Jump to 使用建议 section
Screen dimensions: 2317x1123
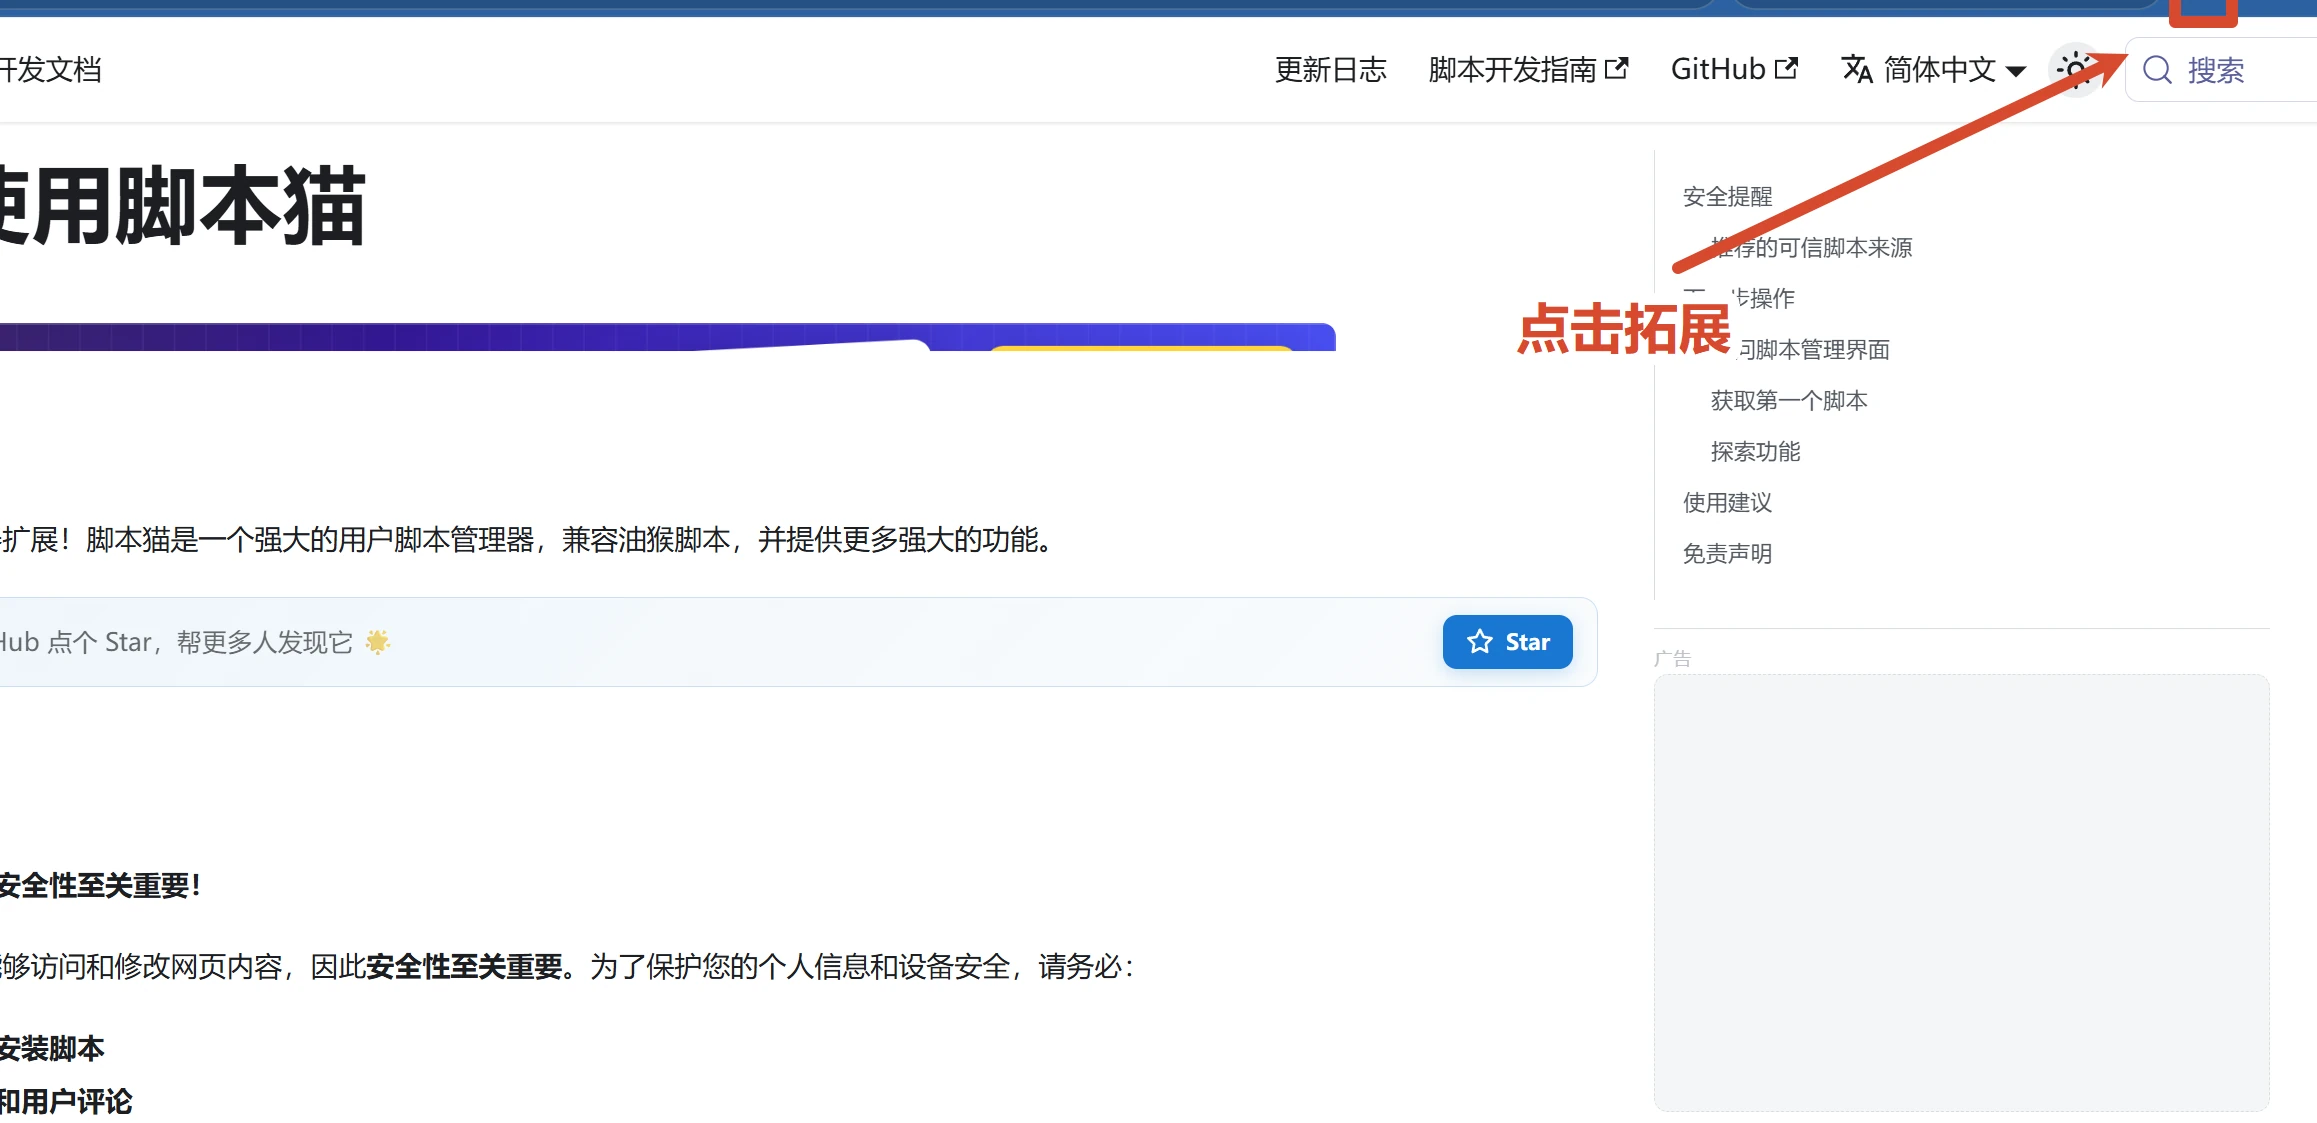pyautogui.click(x=1727, y=503)
